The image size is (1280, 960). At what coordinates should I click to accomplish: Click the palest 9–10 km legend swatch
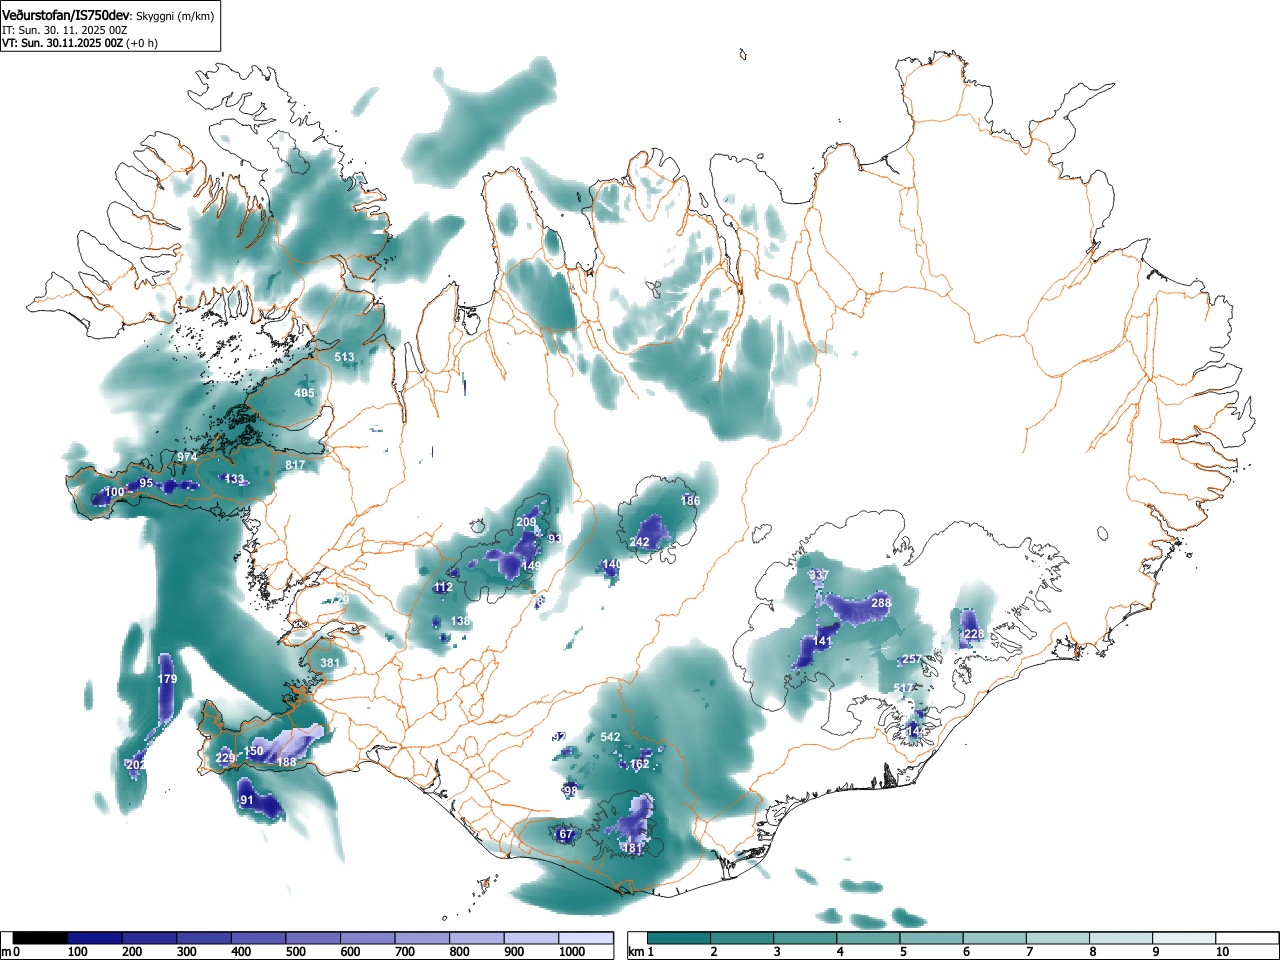click(x=1184, y=938)
